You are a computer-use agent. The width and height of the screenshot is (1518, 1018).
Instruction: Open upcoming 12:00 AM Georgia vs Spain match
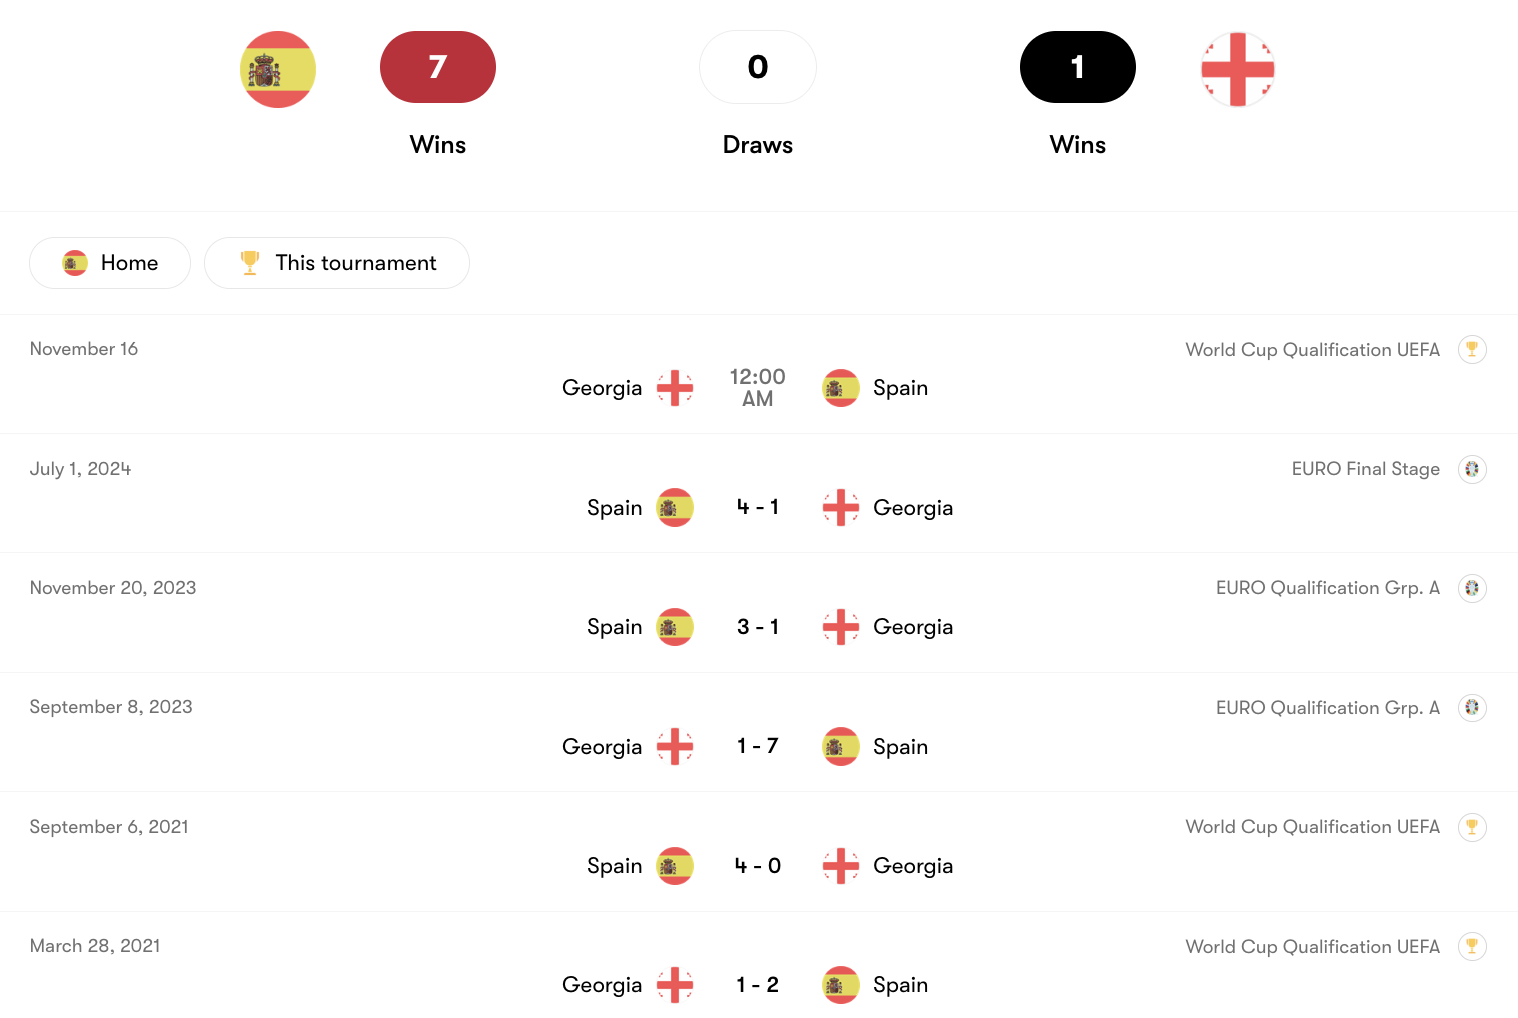coord(758,388)
